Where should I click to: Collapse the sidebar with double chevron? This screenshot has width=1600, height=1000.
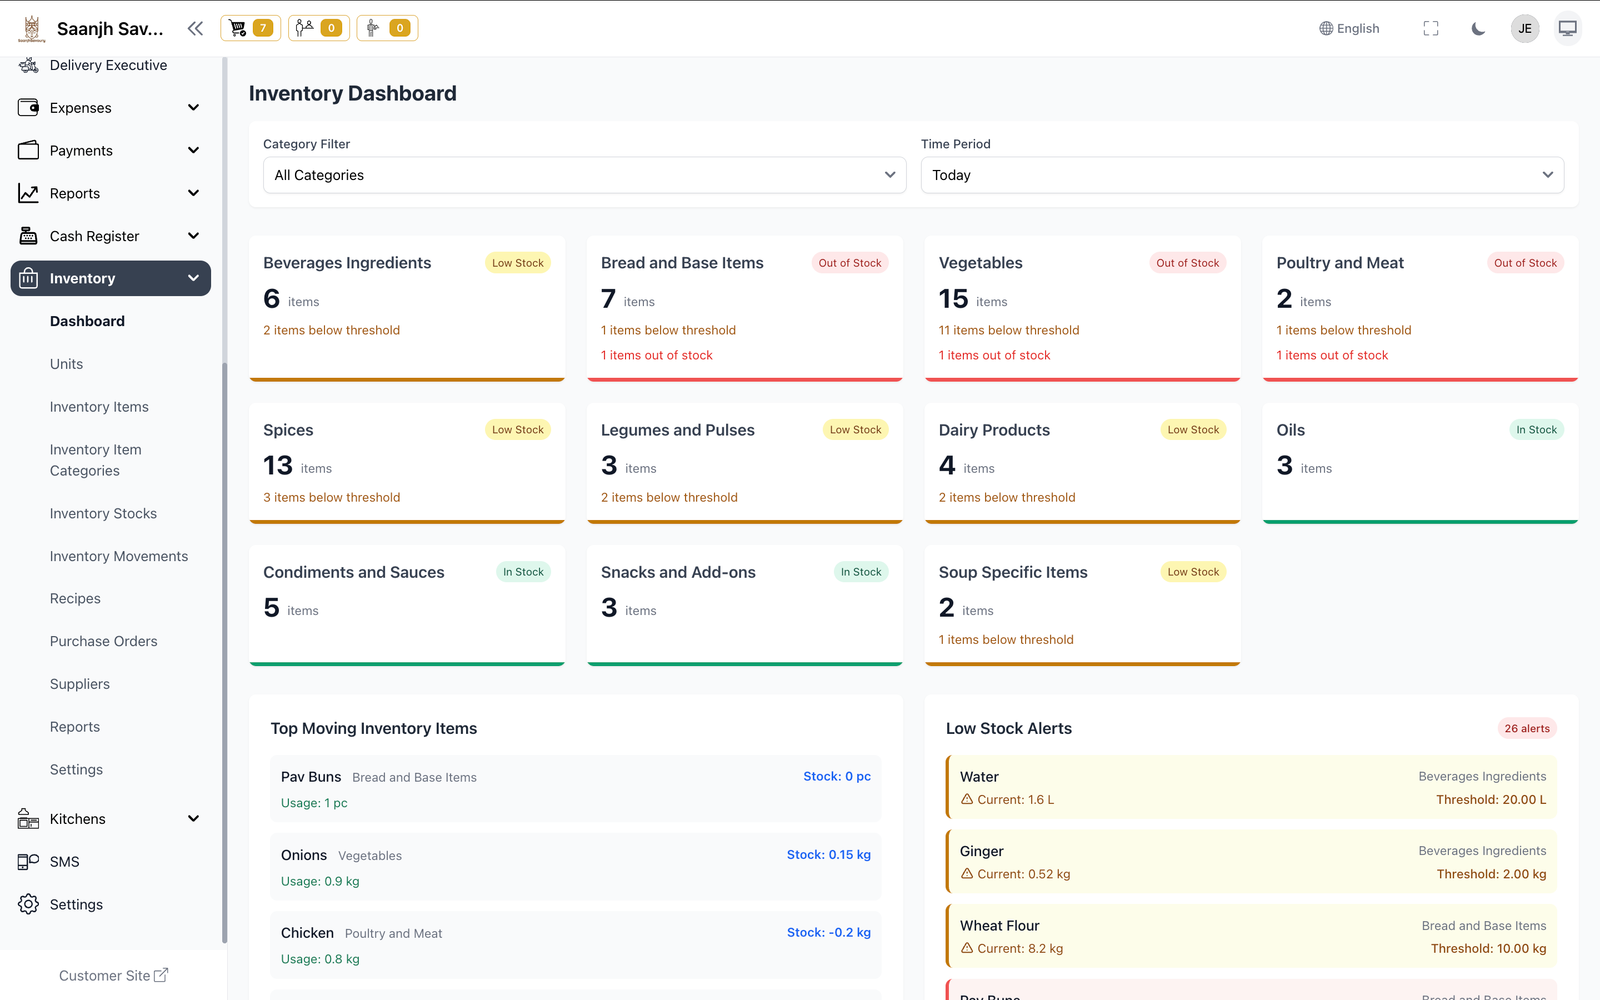[195, 28]
